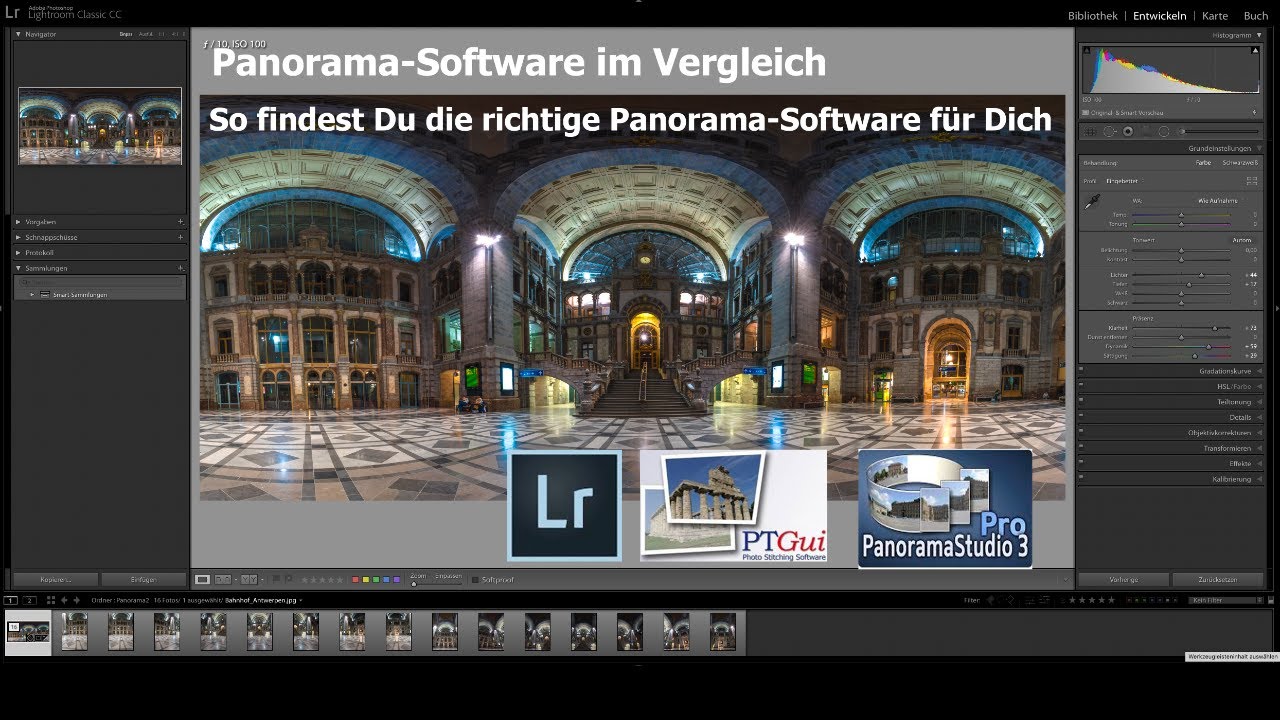Expand the Vorgaben panel
Viewport: 1280px width, 720px height.
18,221
